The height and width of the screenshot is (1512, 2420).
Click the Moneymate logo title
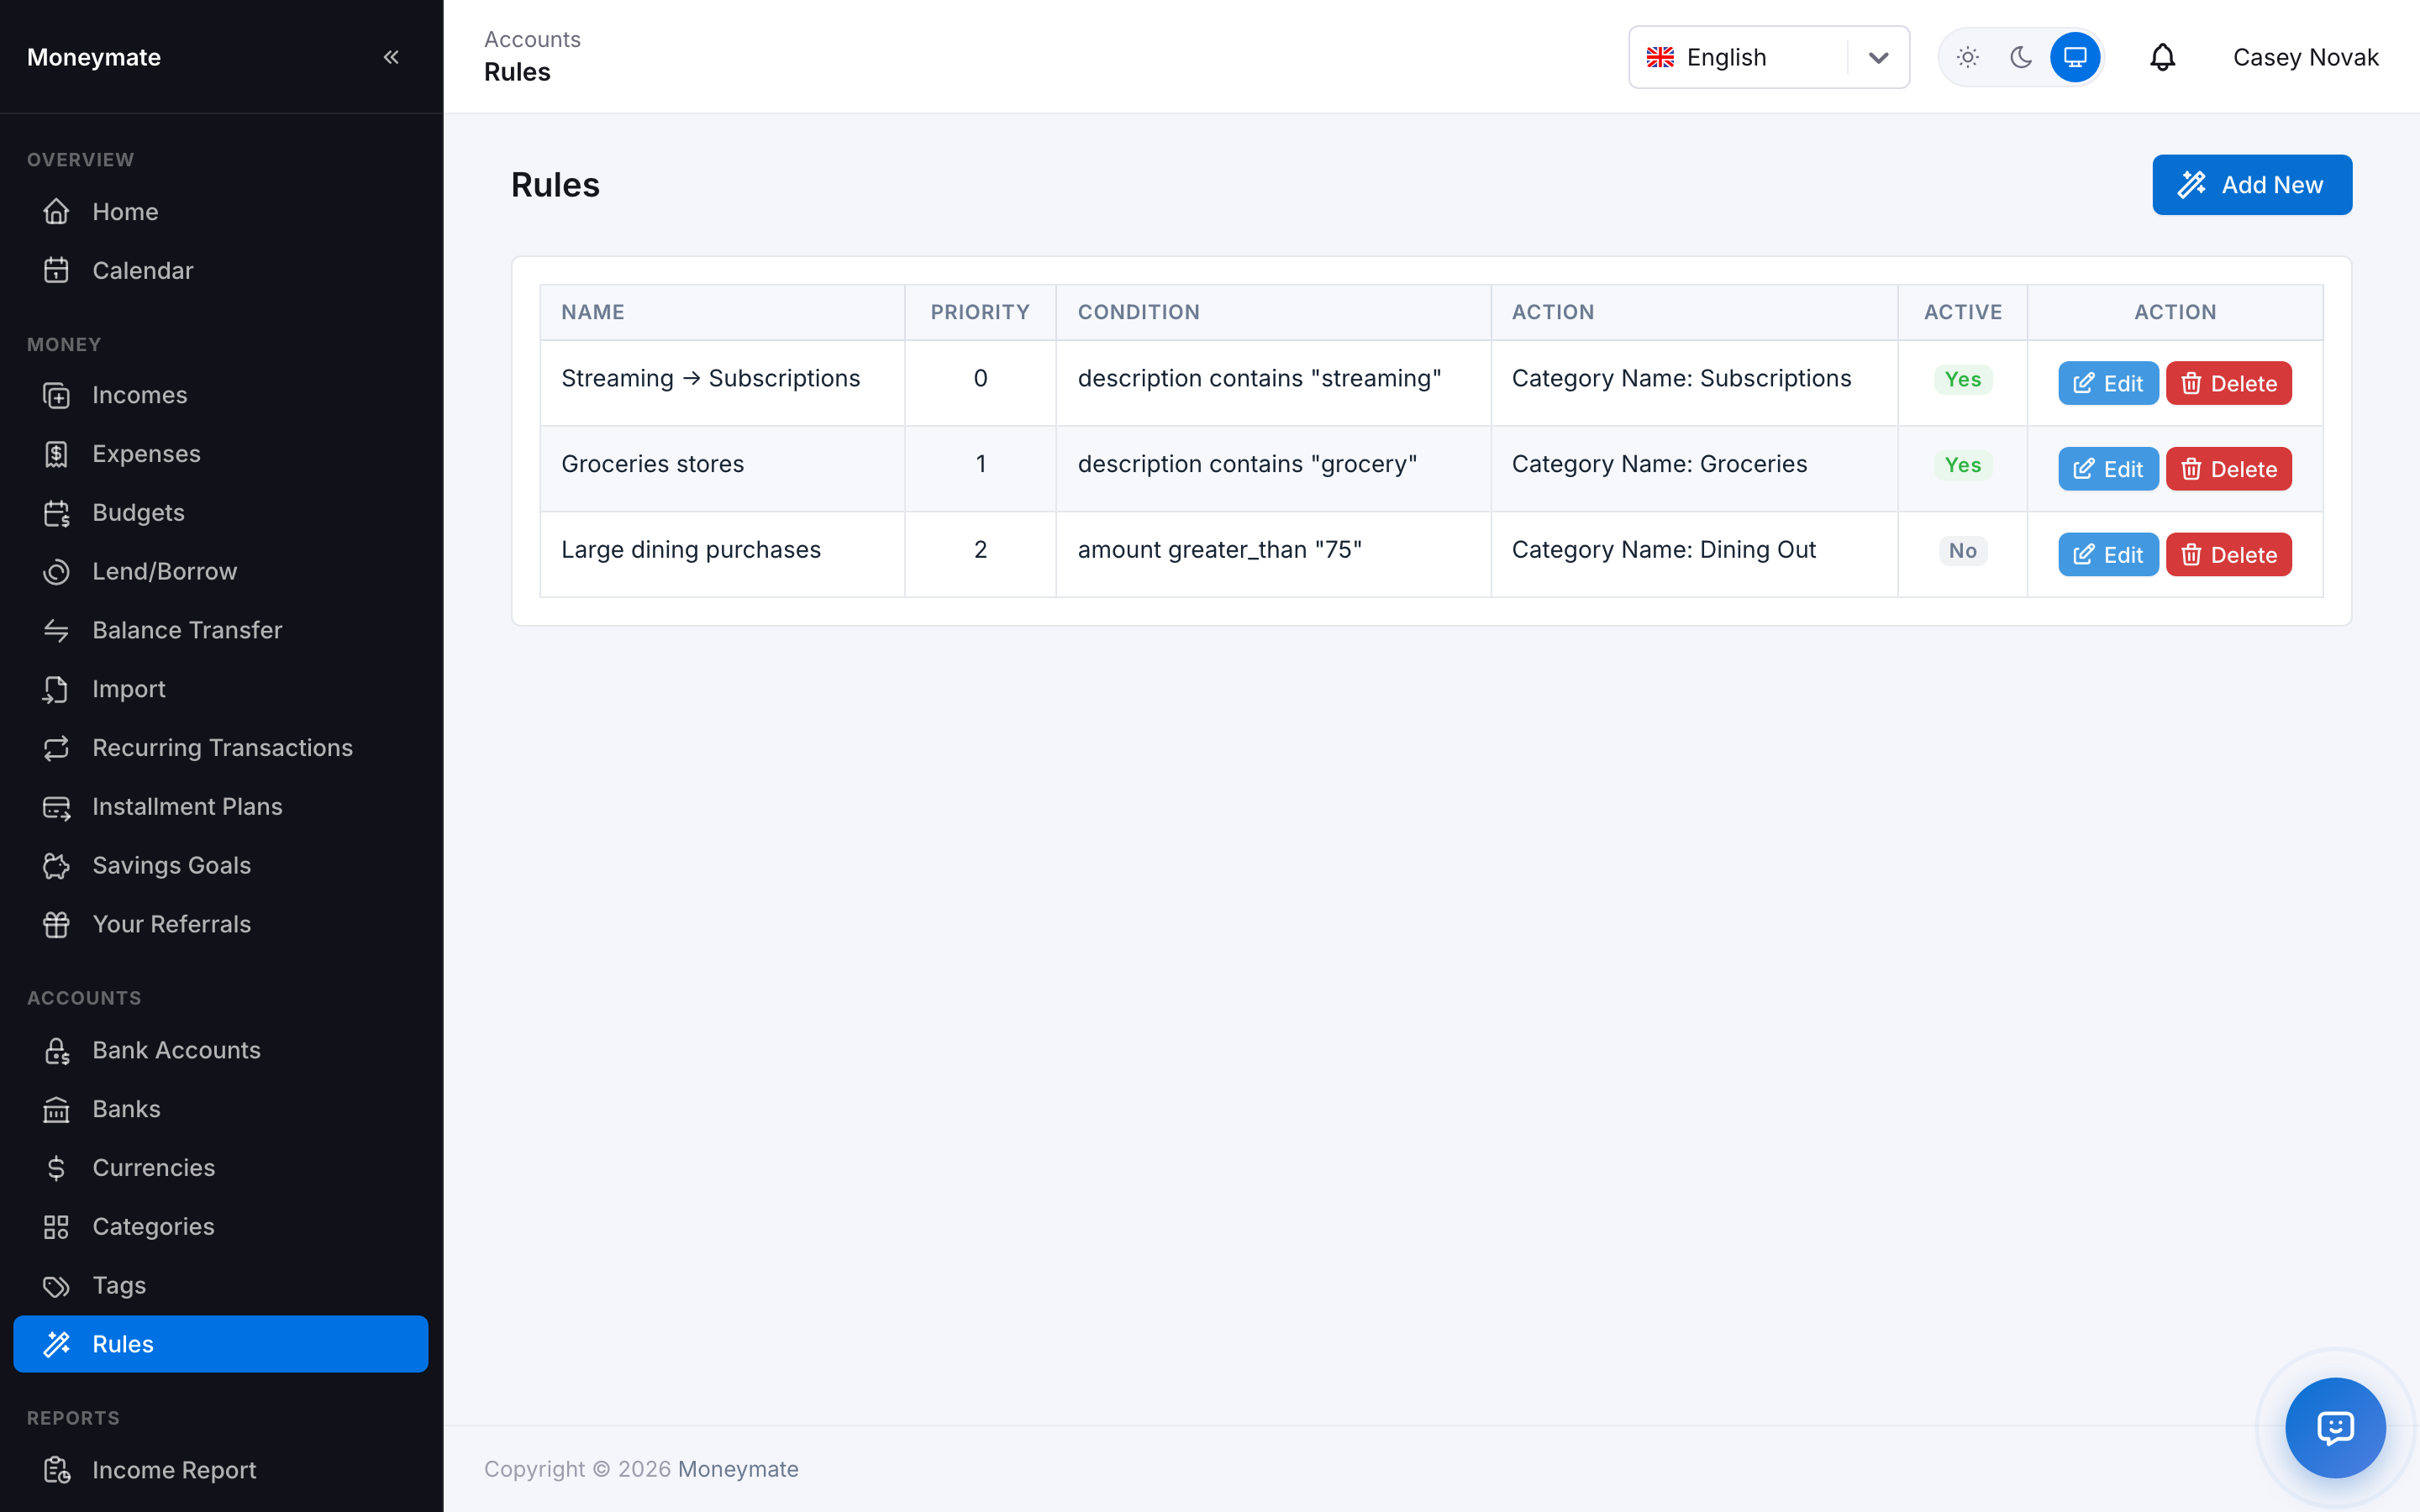[x=94, y=57]
